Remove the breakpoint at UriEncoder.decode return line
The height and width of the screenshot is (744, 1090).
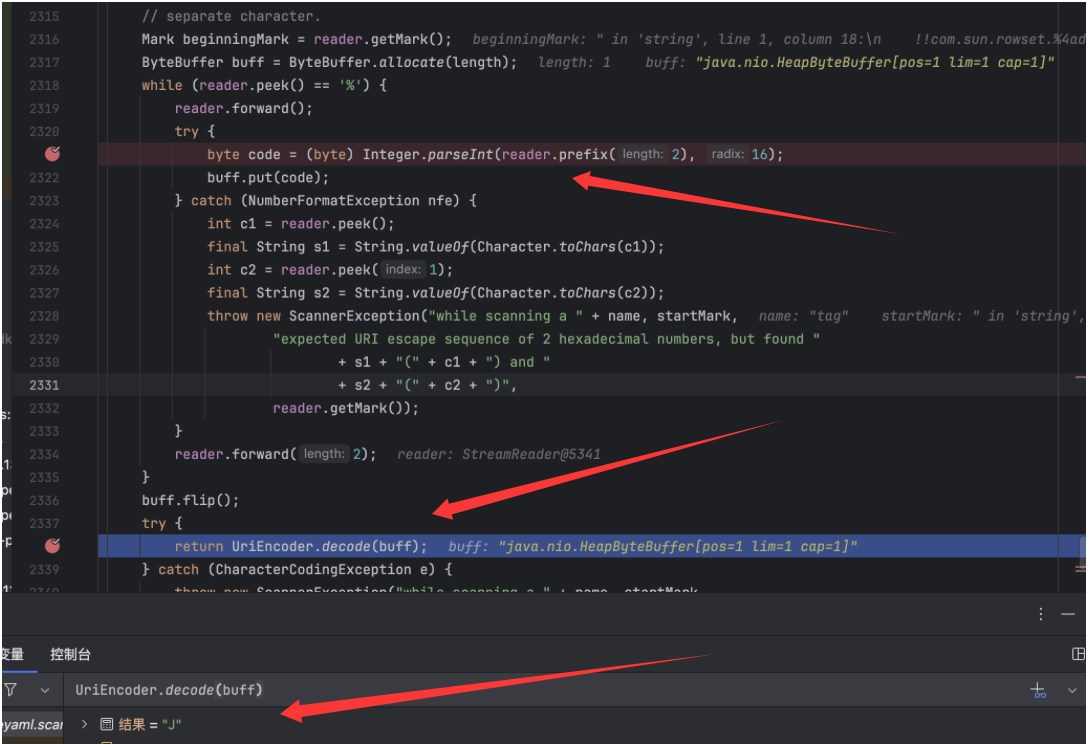pos(53,546)
